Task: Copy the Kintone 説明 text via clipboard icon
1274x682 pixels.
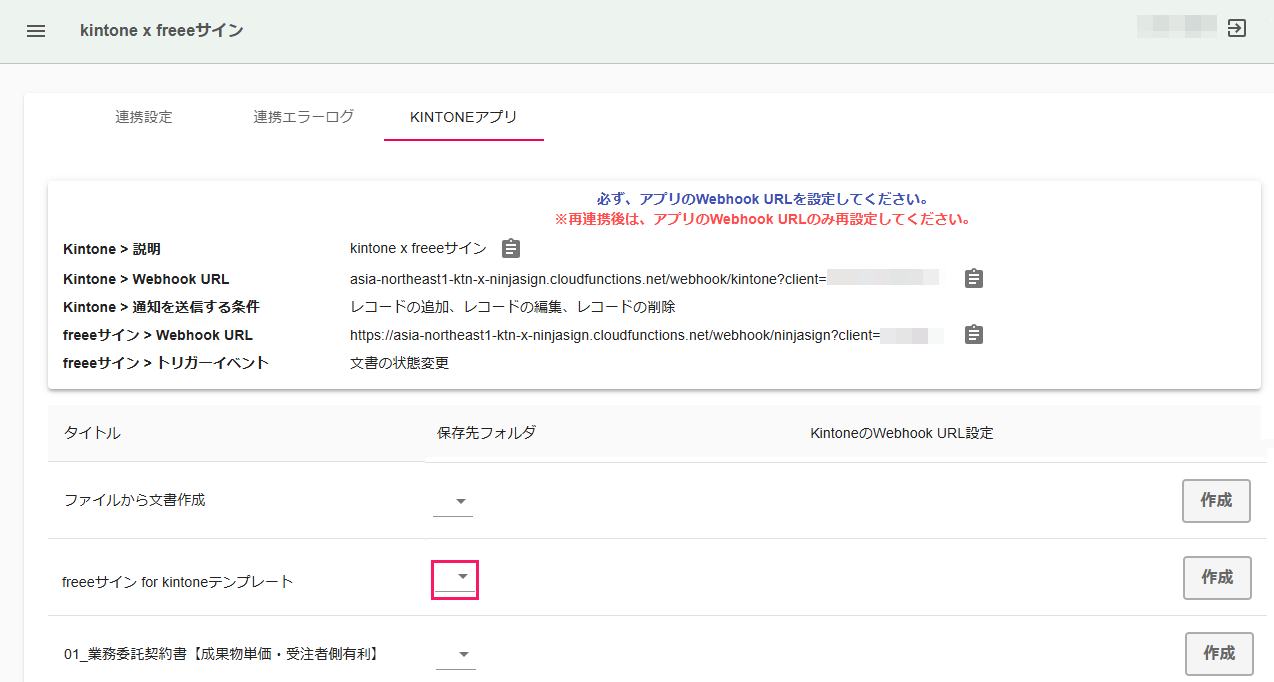Action: [x=511, y=248]
